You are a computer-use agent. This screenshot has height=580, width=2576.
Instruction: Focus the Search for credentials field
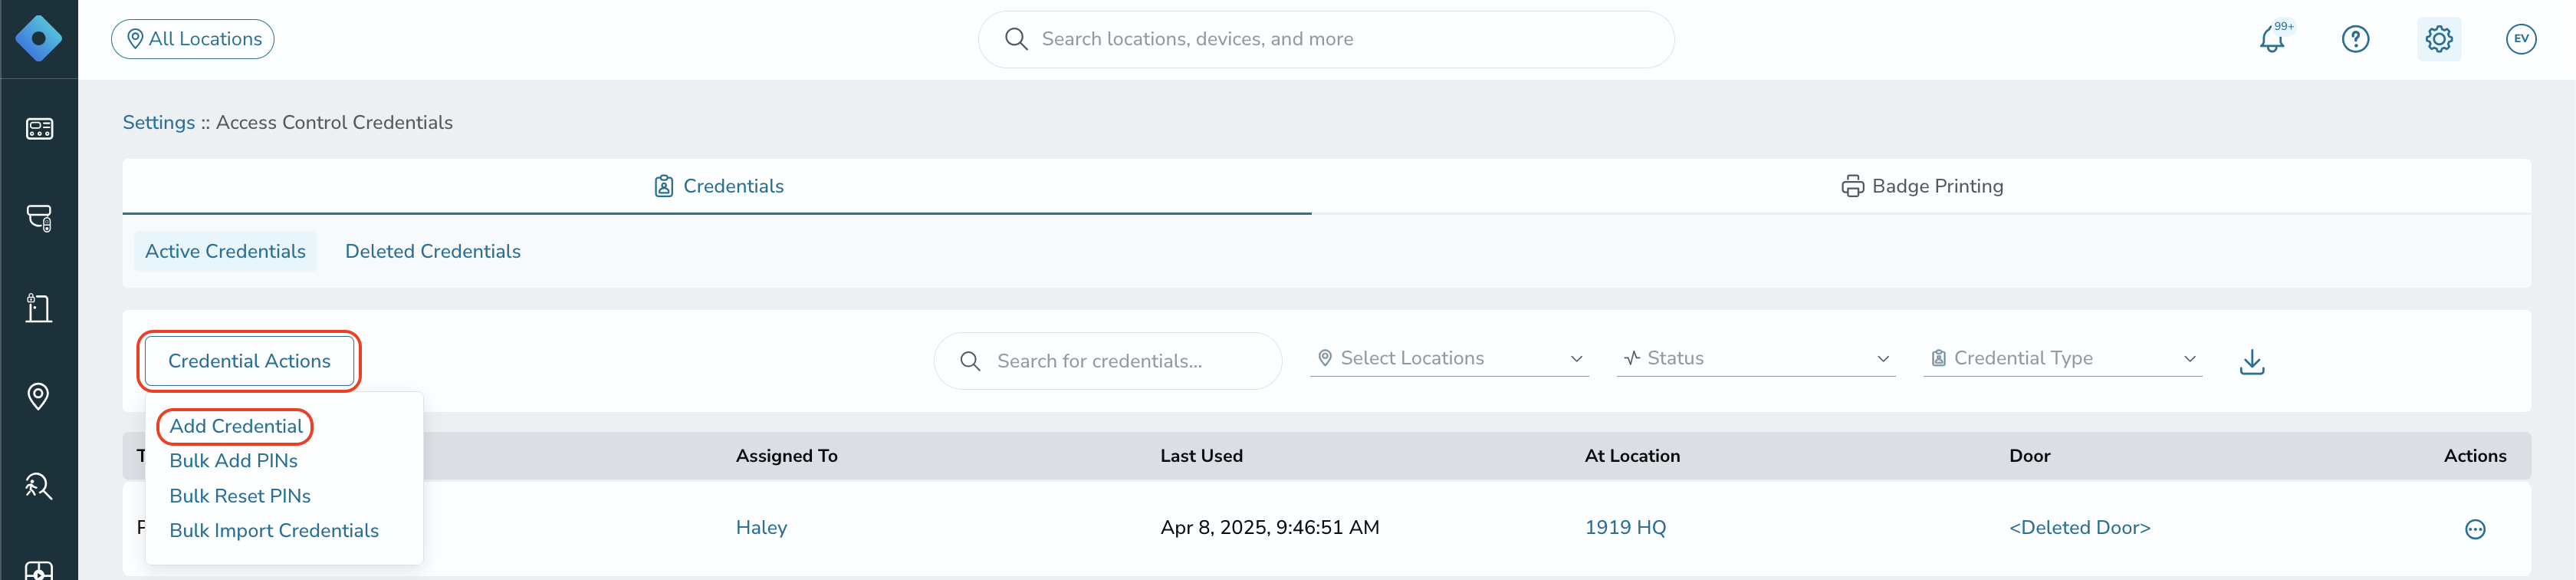[1108, 361]
